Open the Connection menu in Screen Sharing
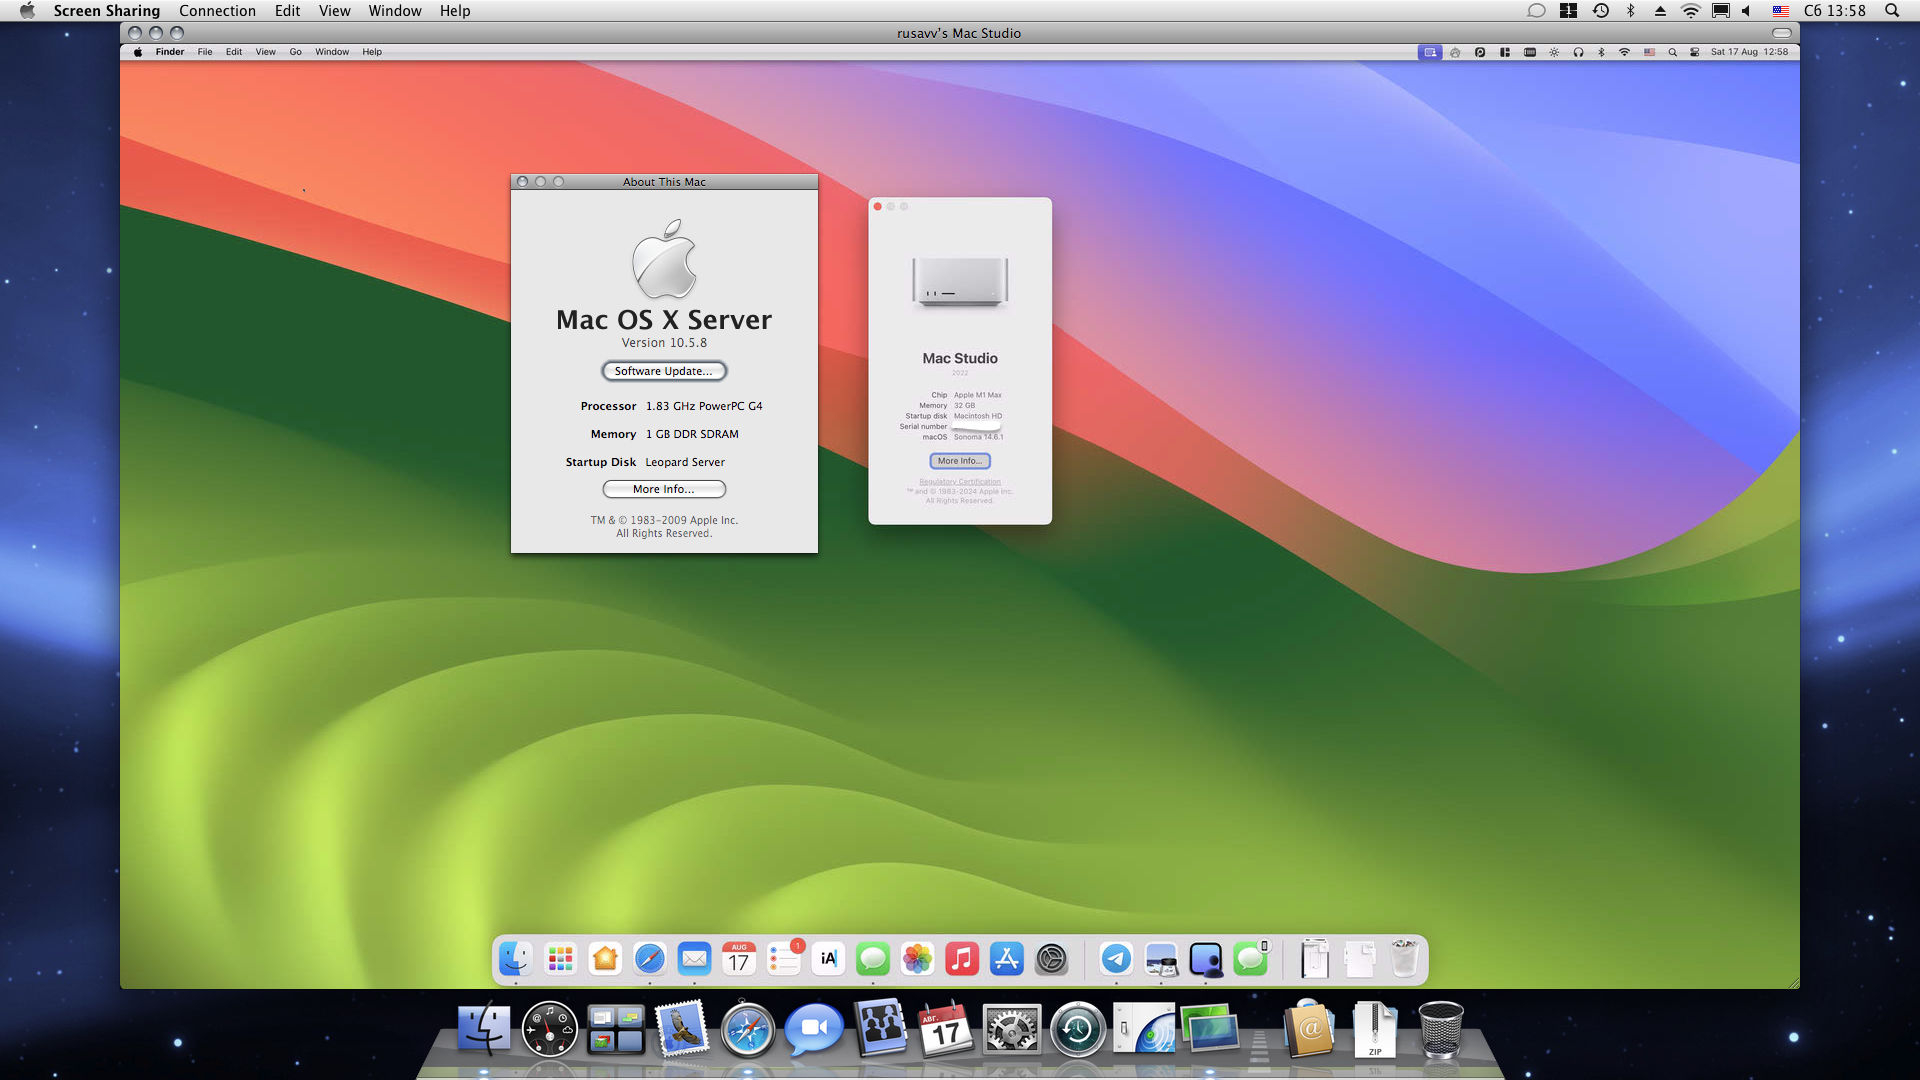This screenshot has width=1920, height=1080. point(217,11)
